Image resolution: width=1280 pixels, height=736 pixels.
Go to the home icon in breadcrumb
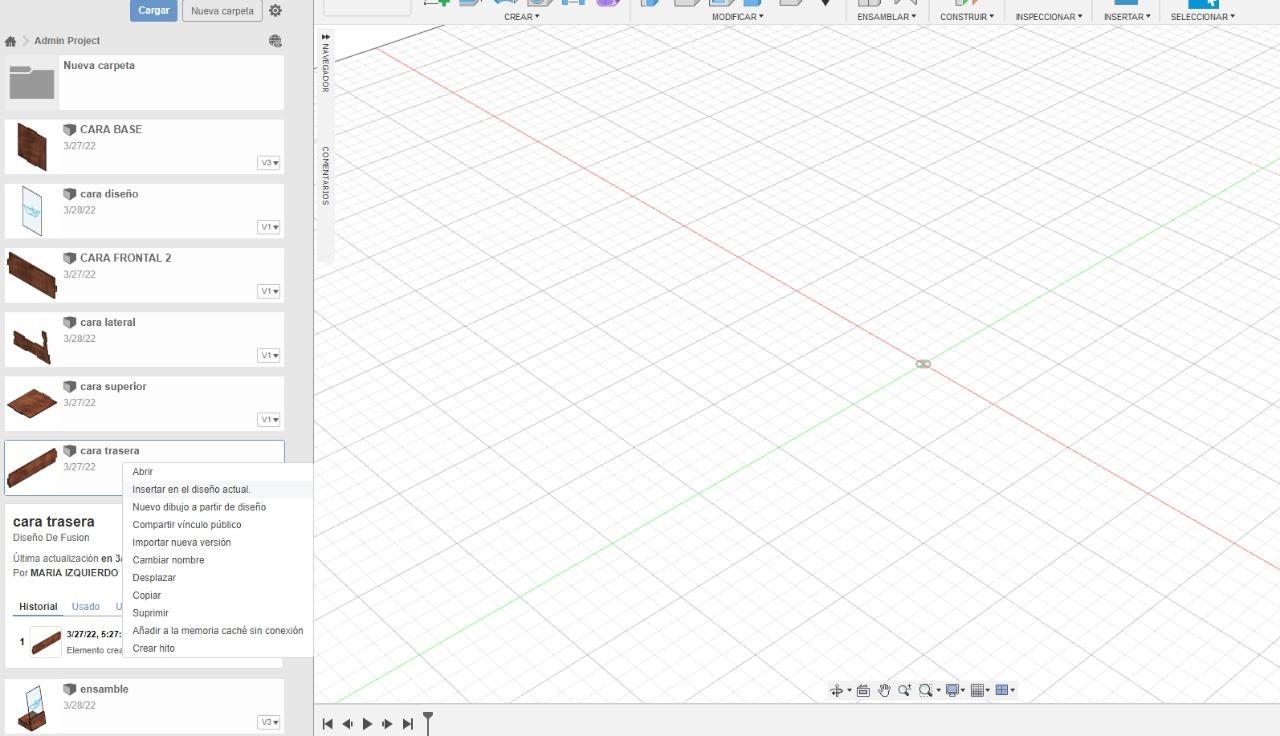tap(10, 41)
